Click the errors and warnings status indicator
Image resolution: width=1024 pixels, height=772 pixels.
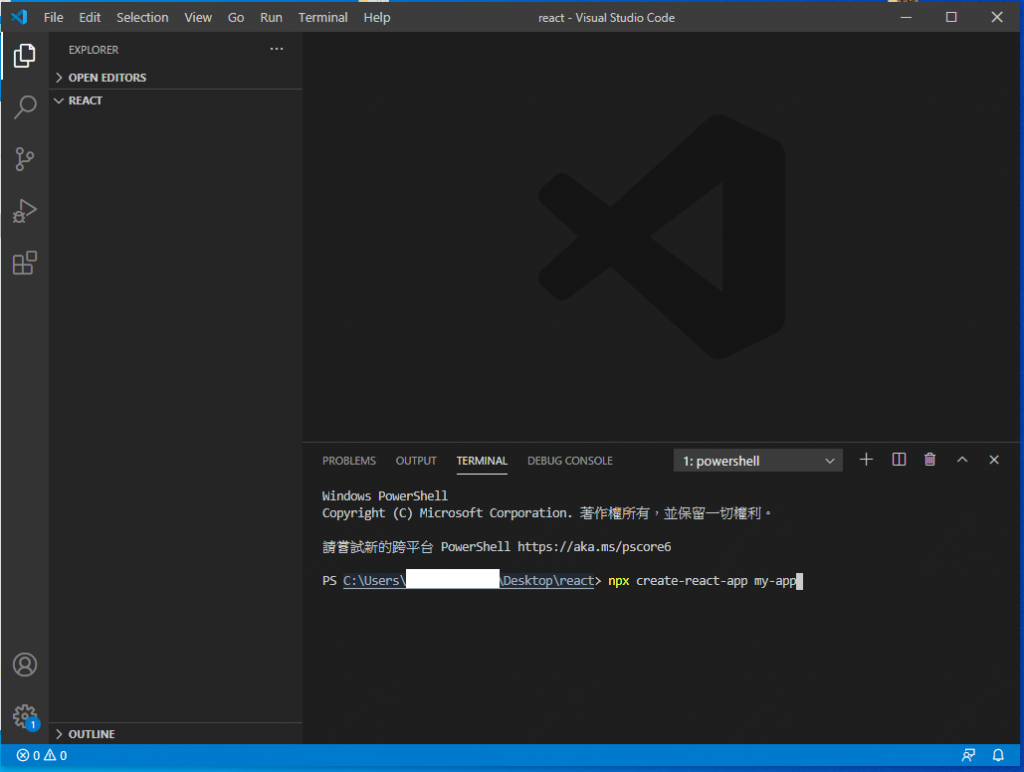42,756
